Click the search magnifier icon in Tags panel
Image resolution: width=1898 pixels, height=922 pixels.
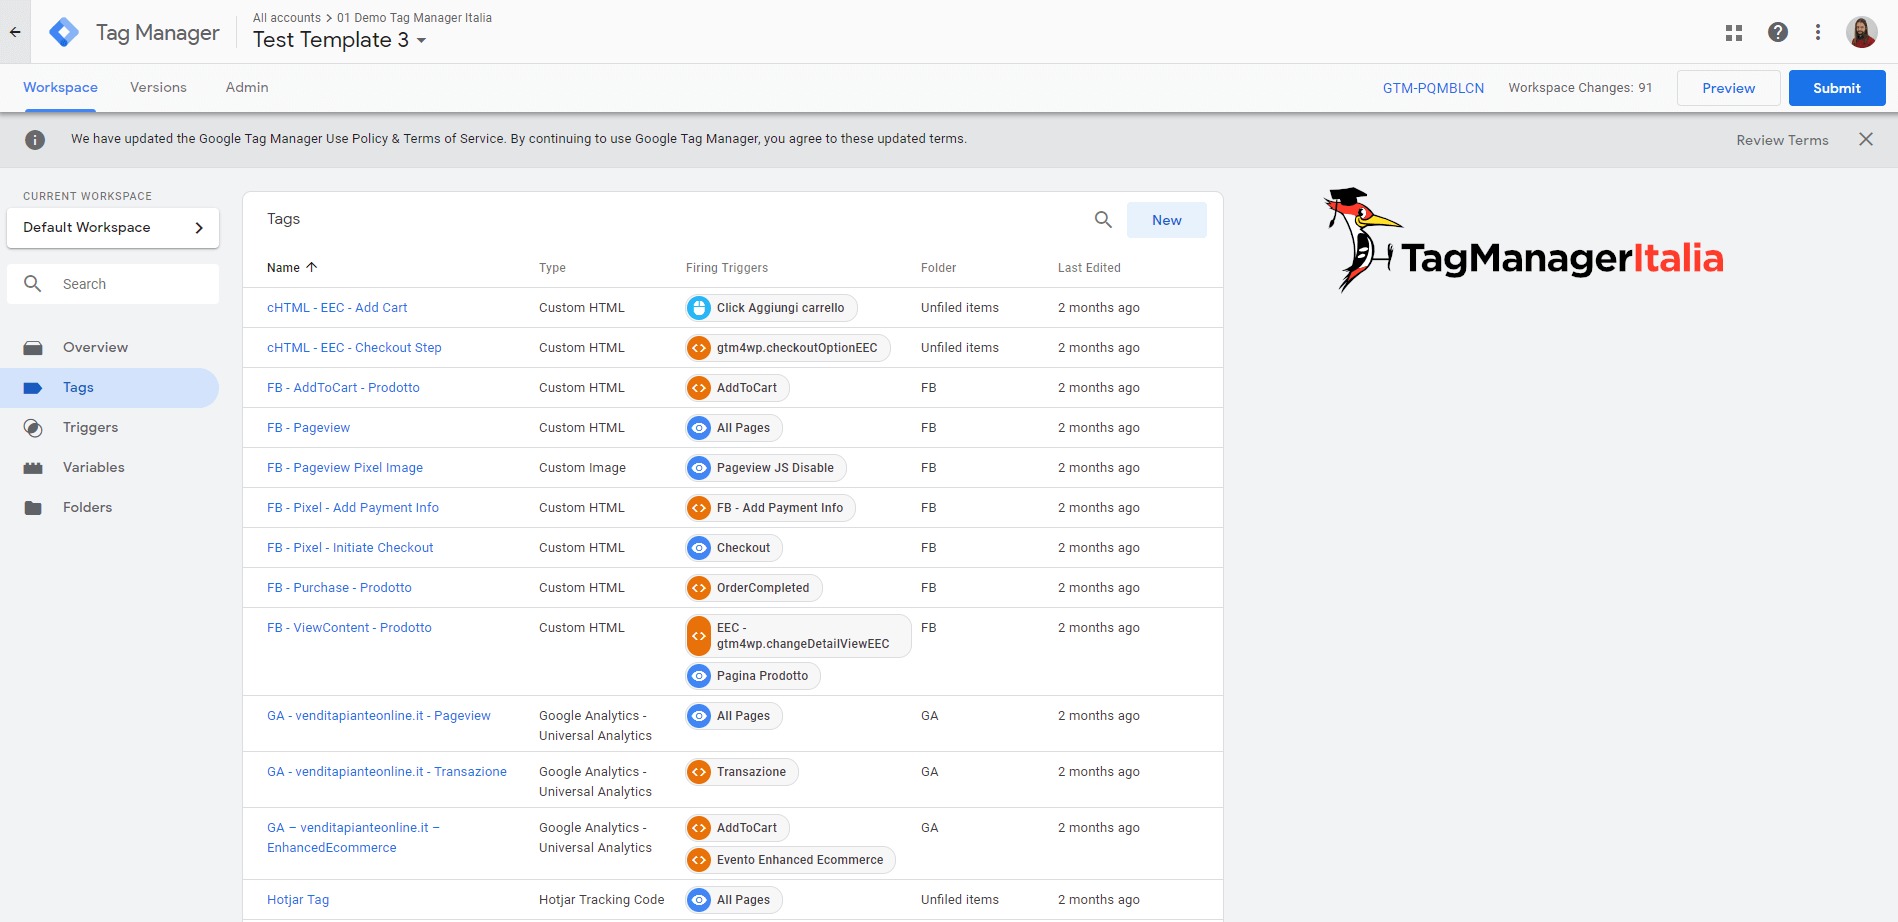pyautogui.click(x=1103, y=219)
